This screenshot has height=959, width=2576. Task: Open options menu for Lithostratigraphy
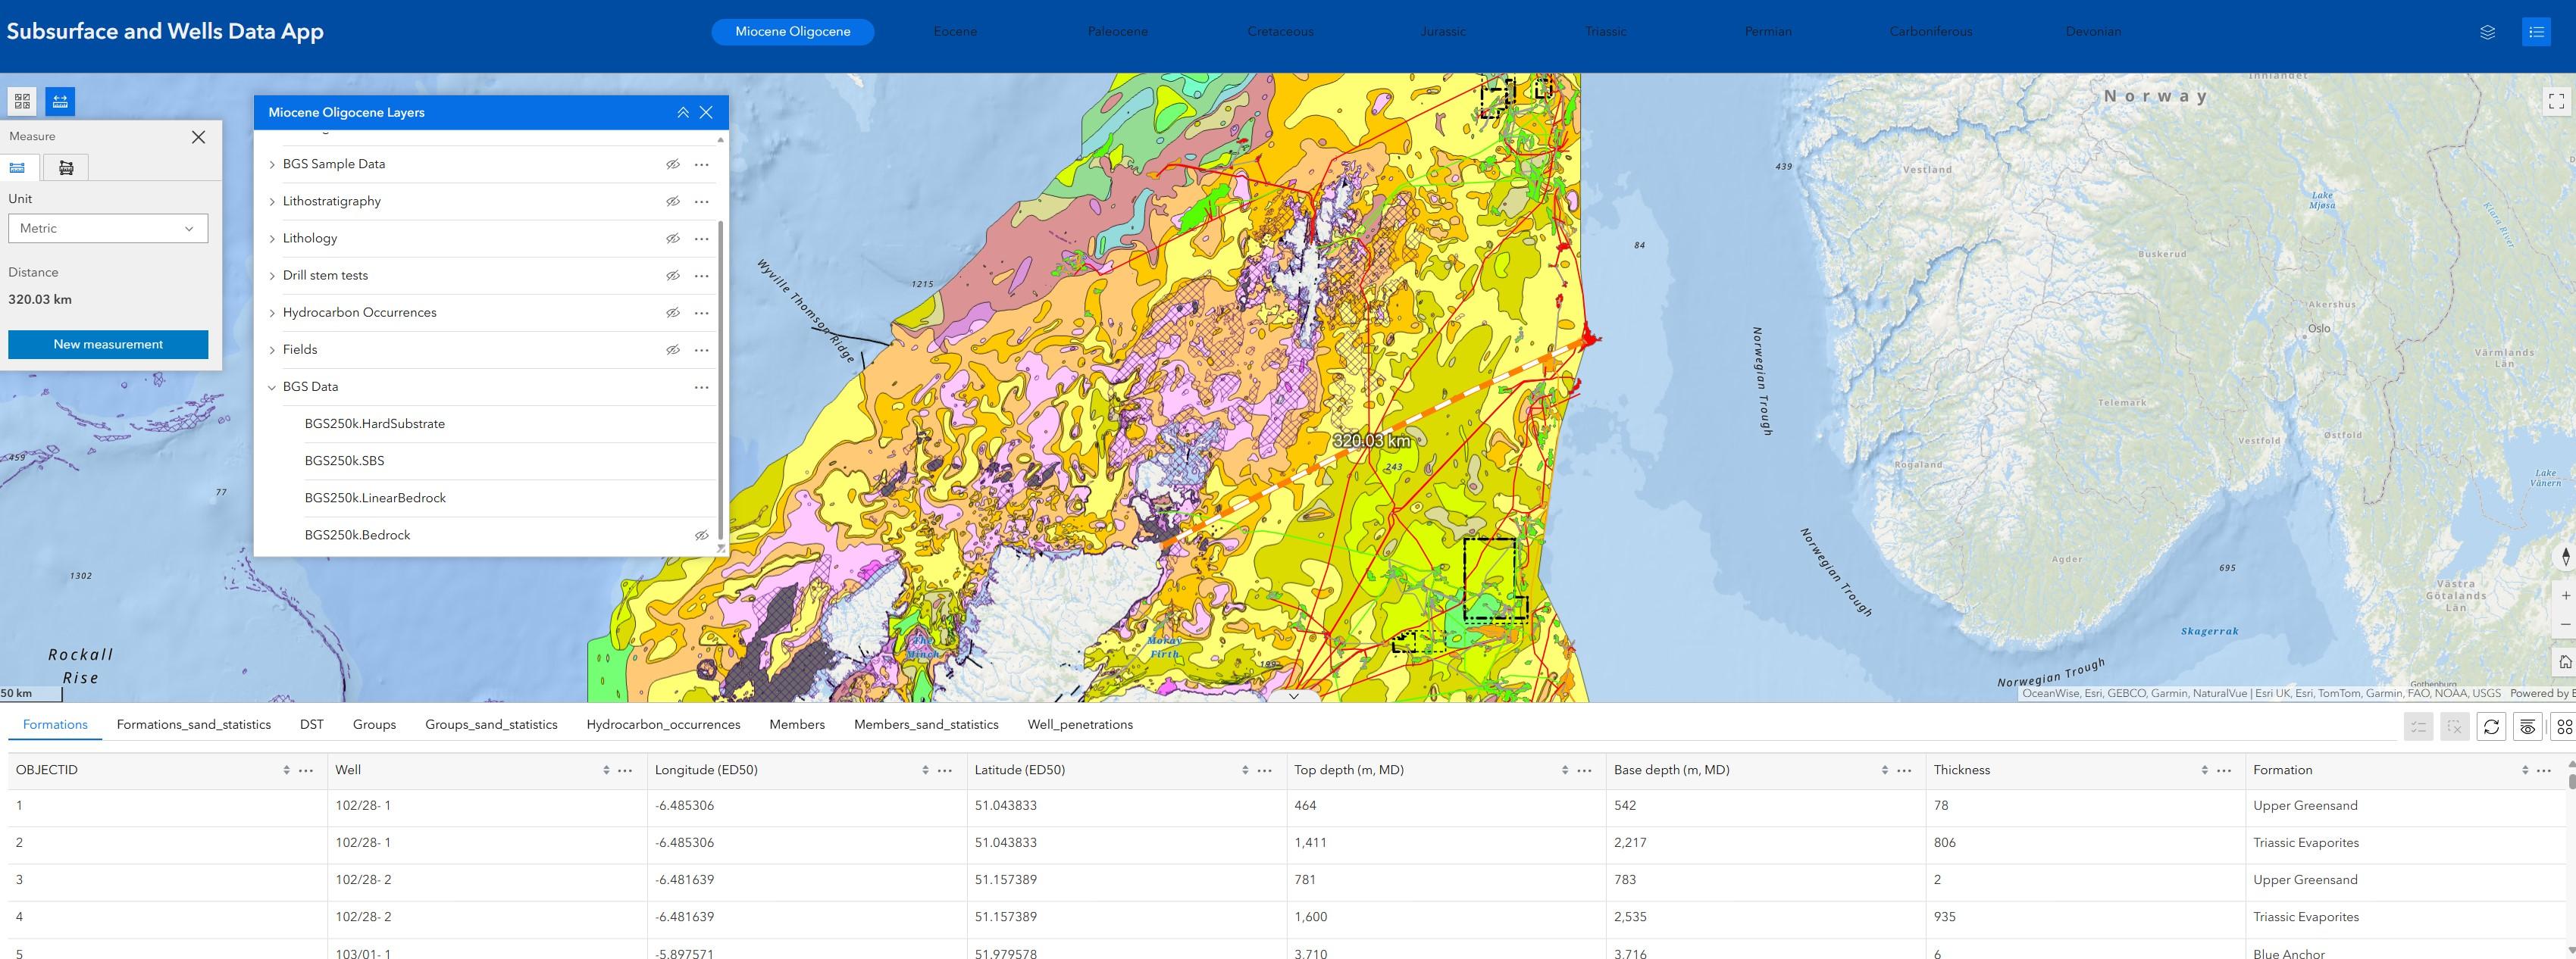[x=702, y=201]
